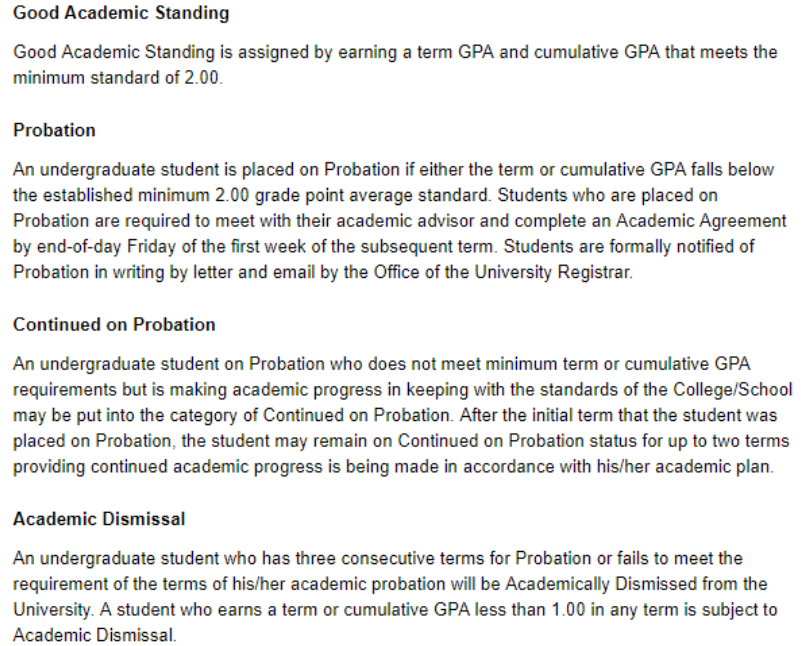The height and width of the screenshot is (646, 801).
Task: Click the 'Continued on Probation' bold heading
Action: coord(114,325)
